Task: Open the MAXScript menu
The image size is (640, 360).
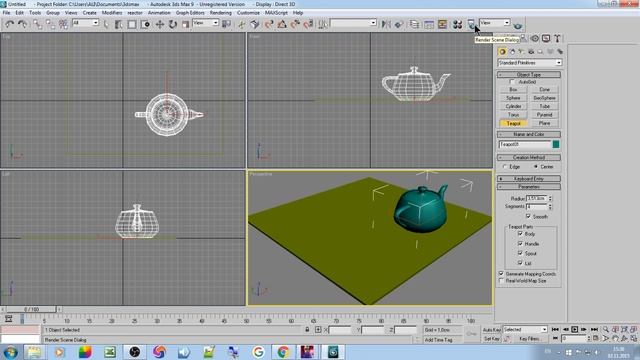Action: pyautogui.click(x=276, y=13)
